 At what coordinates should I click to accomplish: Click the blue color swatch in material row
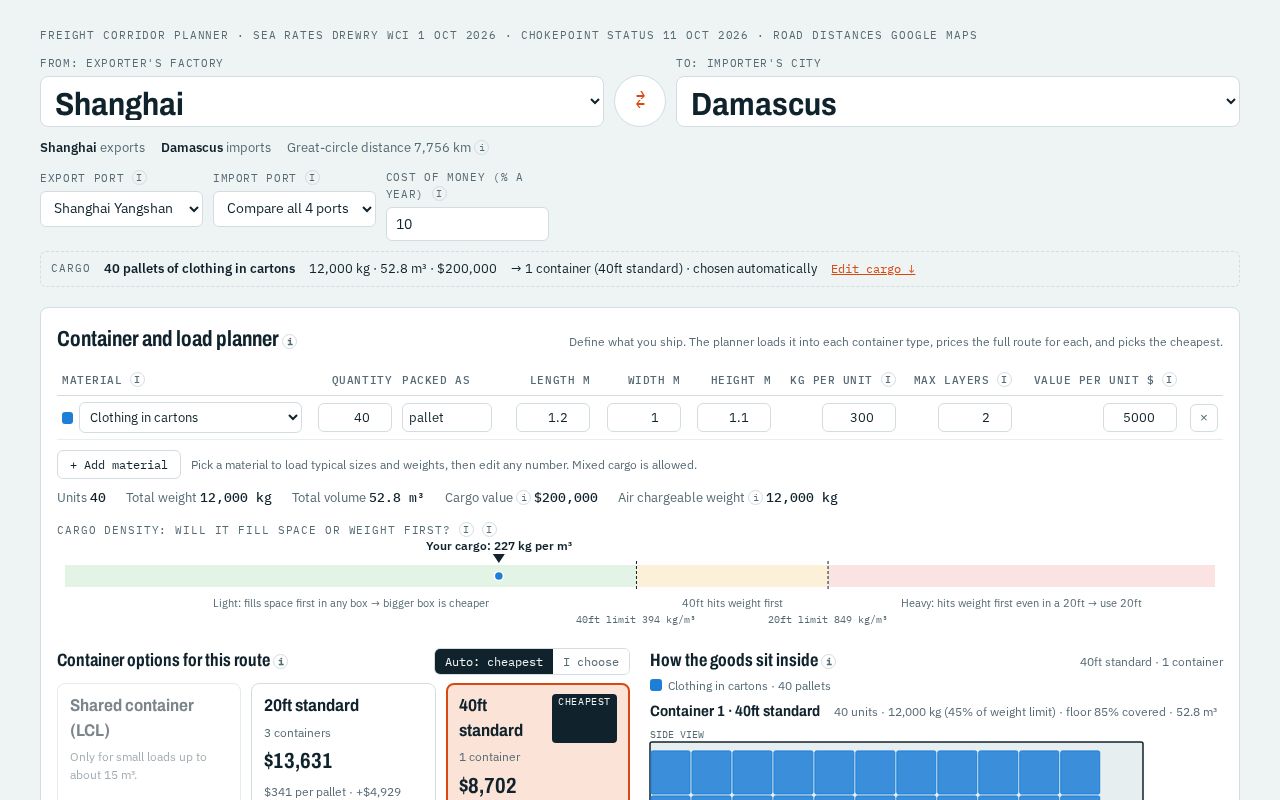pos(68,418)
